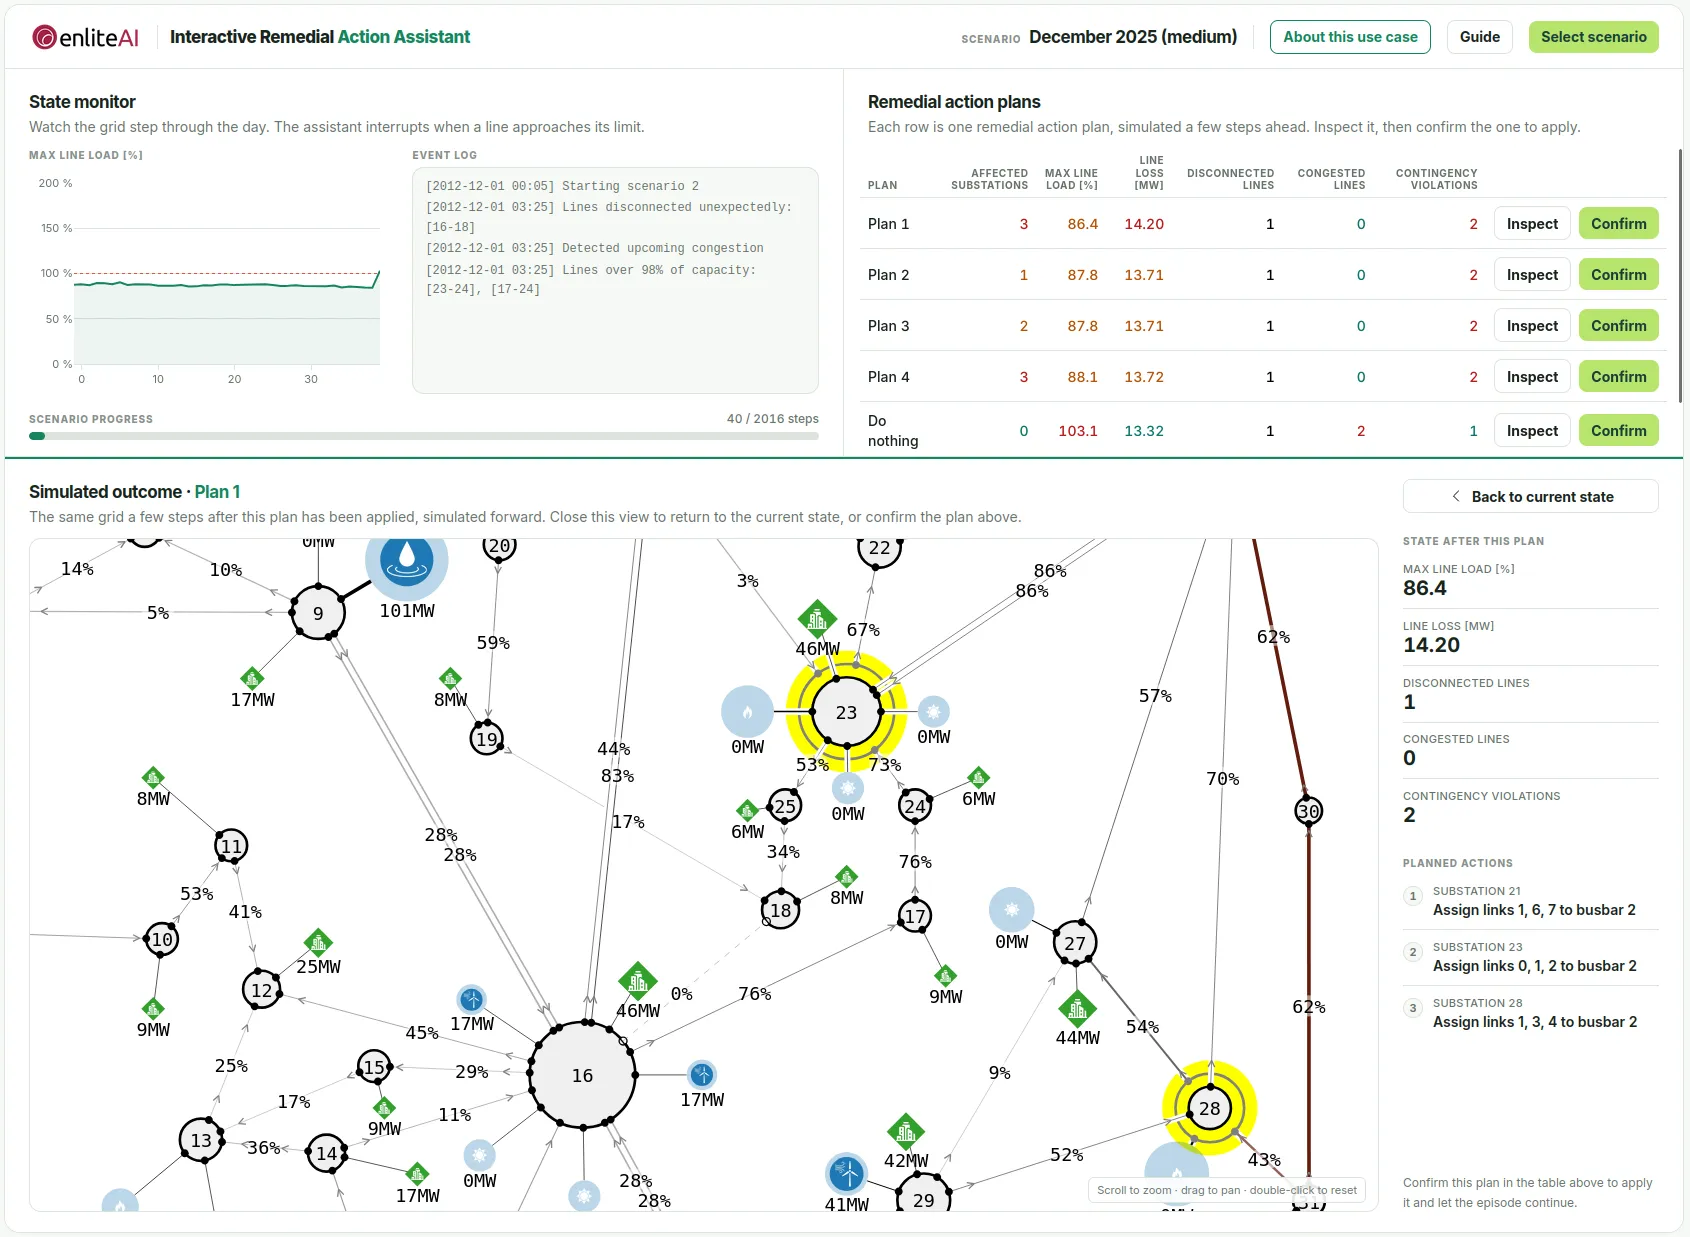
Task: Confirm Plan 2
Action: click(x=1618, y=275)
